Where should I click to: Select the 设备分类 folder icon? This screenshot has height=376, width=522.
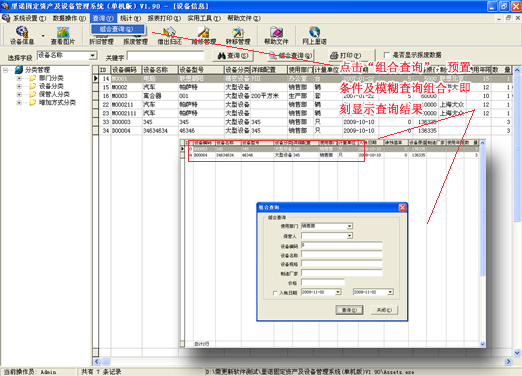tap(32, 86)
